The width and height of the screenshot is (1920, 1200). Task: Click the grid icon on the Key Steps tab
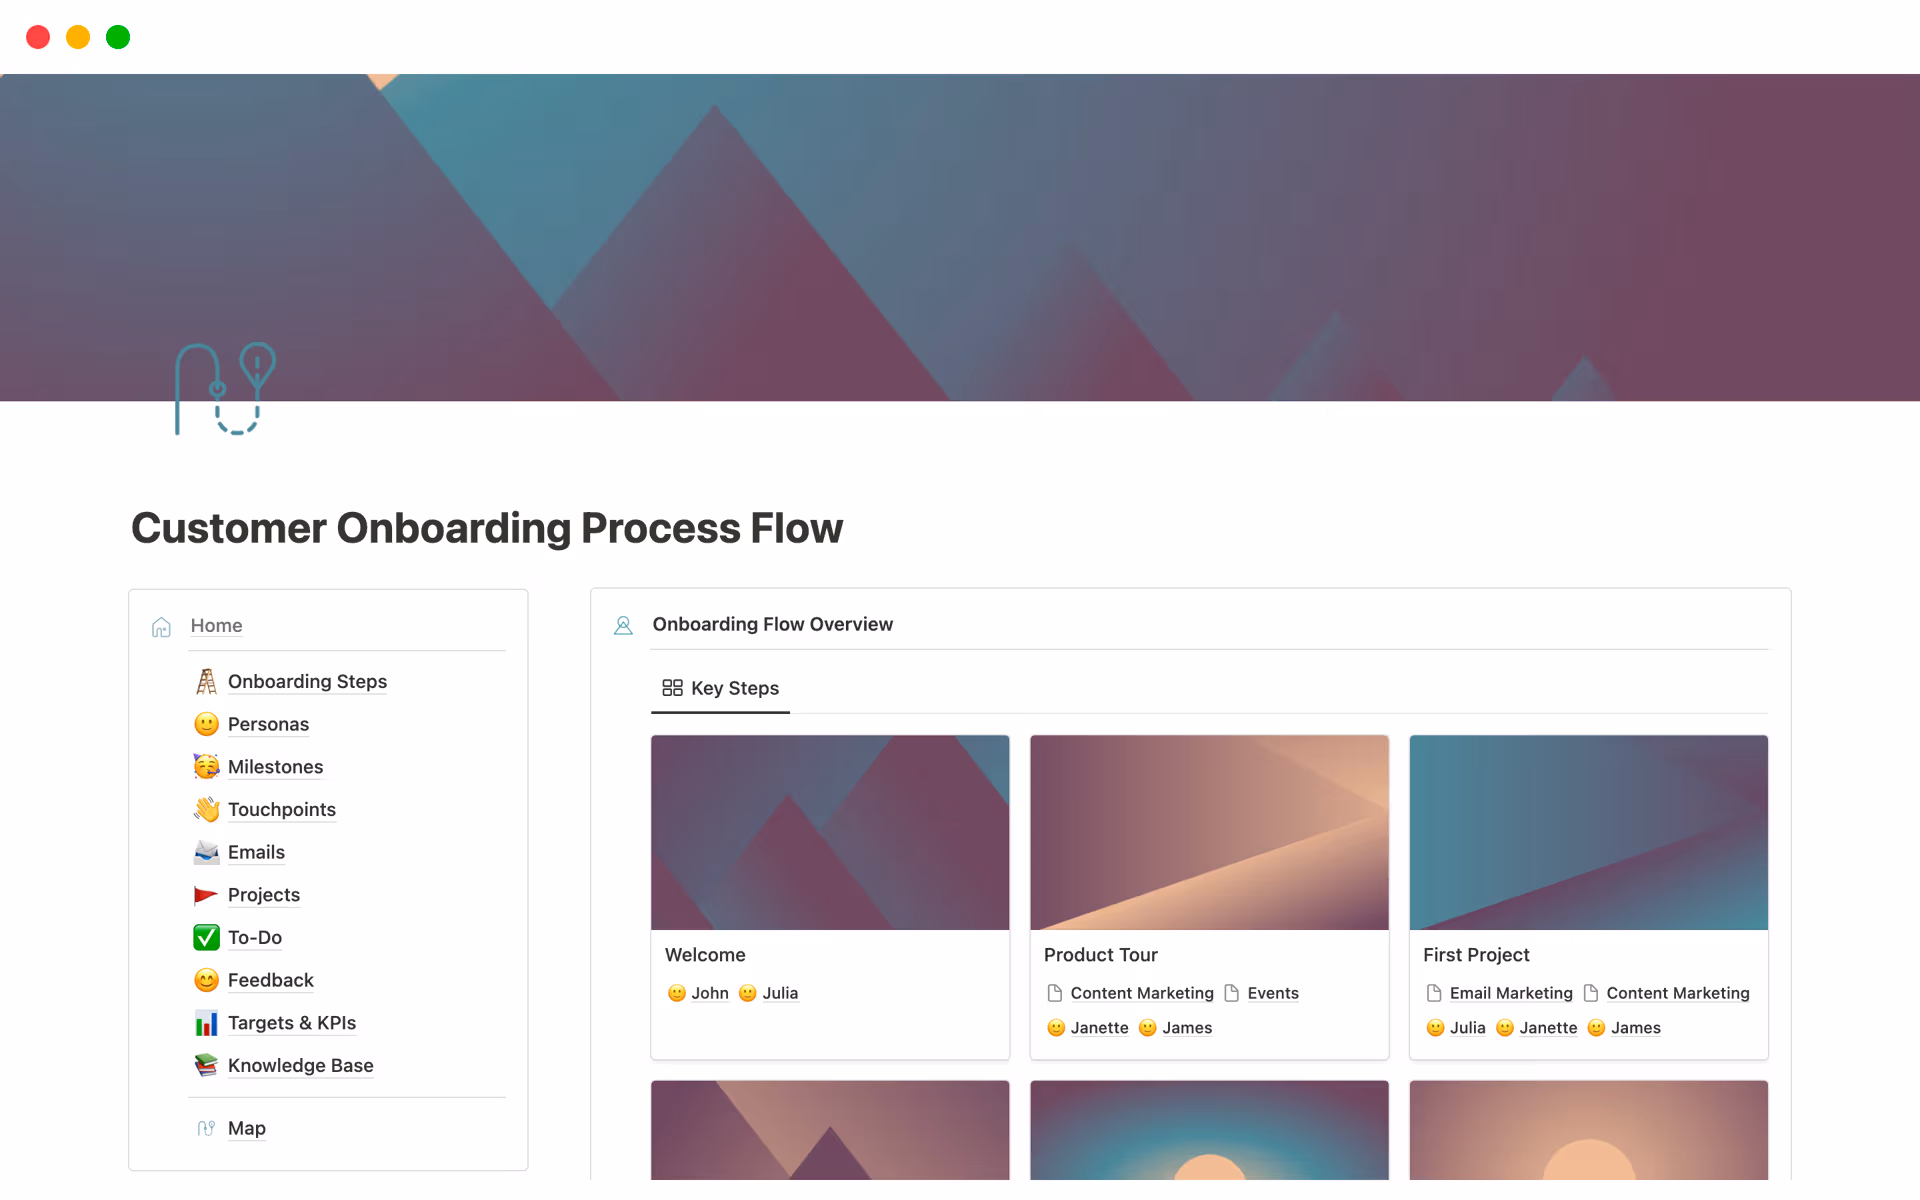coord(671,688)
